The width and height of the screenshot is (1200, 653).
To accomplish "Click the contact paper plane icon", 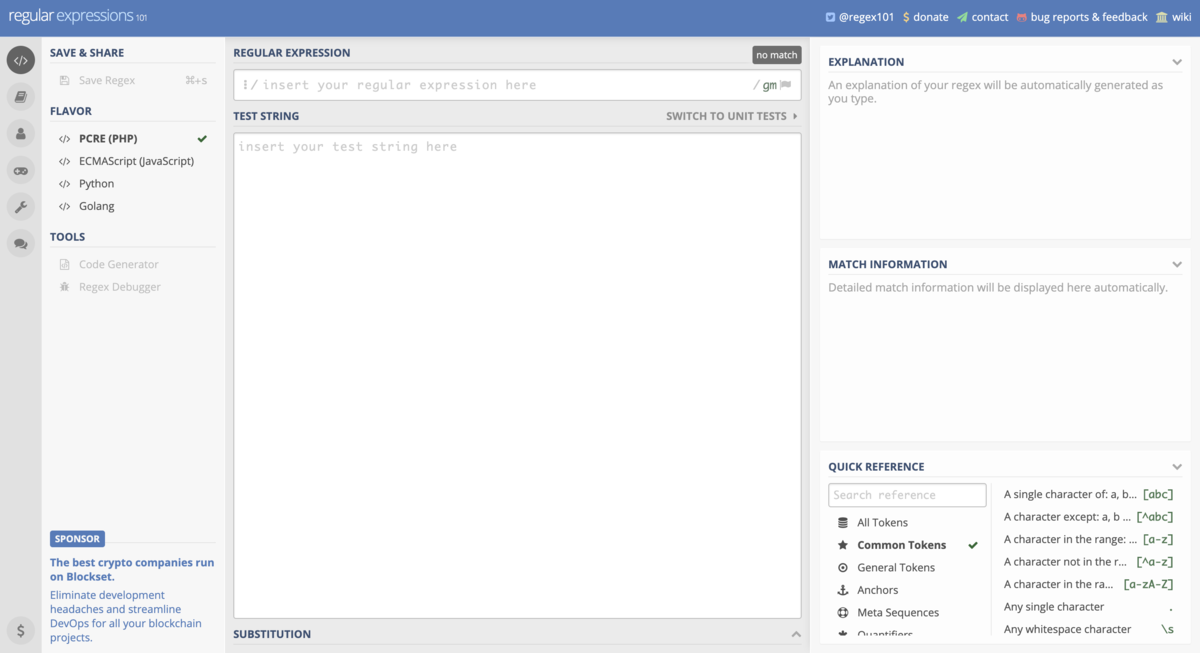I will [x=962, y=17].
